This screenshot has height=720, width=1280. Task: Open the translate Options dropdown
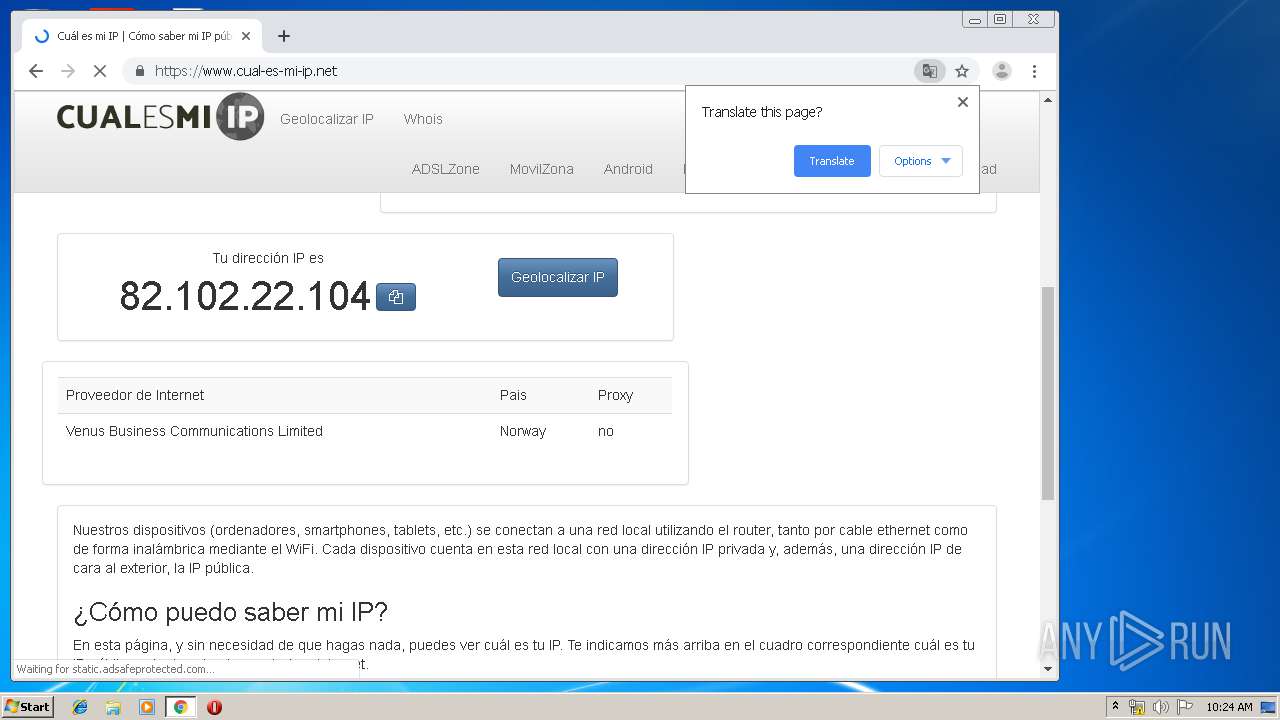point(921,161)
